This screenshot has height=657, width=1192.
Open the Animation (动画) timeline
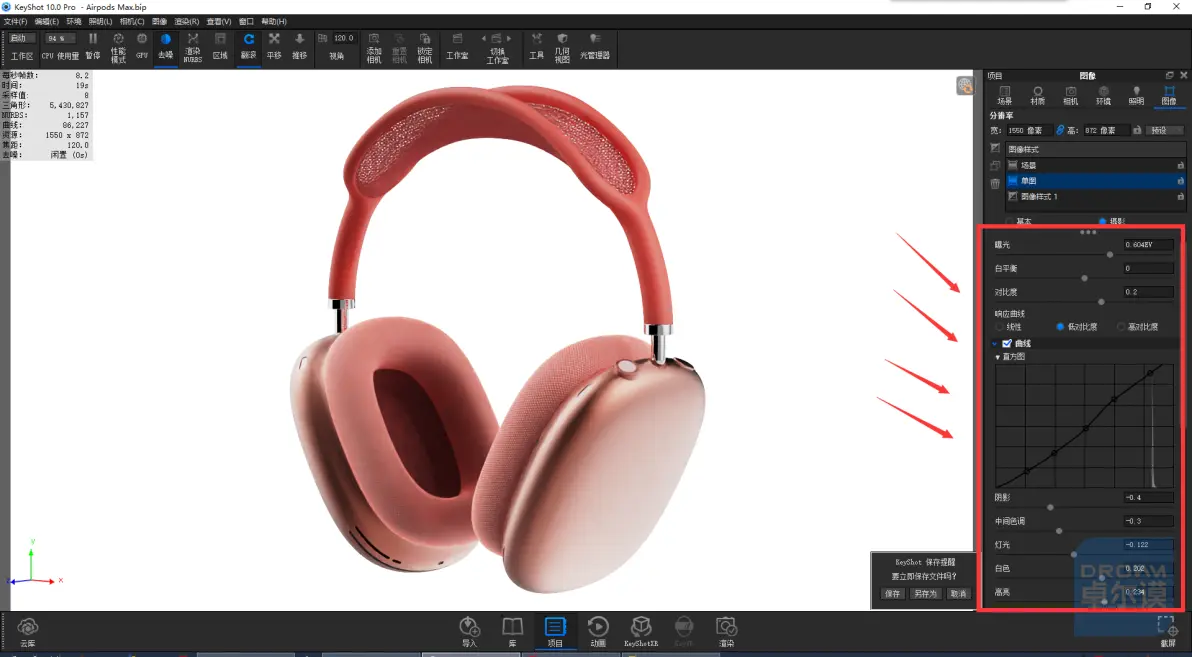pyautogui.click(x=598, y=633)
